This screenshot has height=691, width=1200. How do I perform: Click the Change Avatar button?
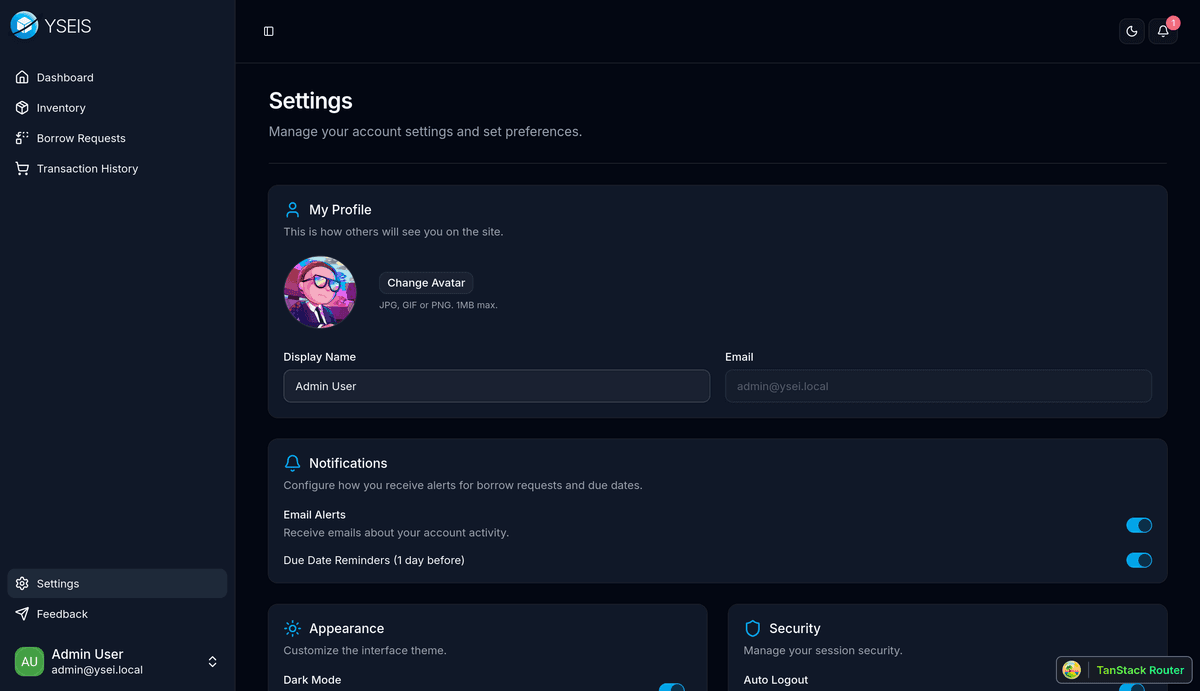pyautogui.click(x=426, y=283)
